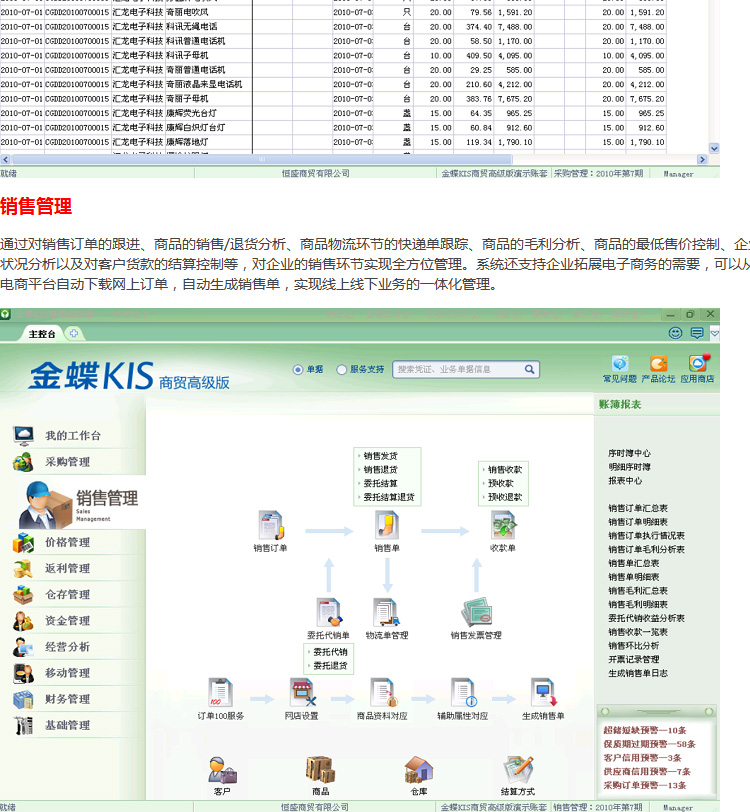Click 销售退货 link
Screen dimensions: 750x812
[381, 470]
